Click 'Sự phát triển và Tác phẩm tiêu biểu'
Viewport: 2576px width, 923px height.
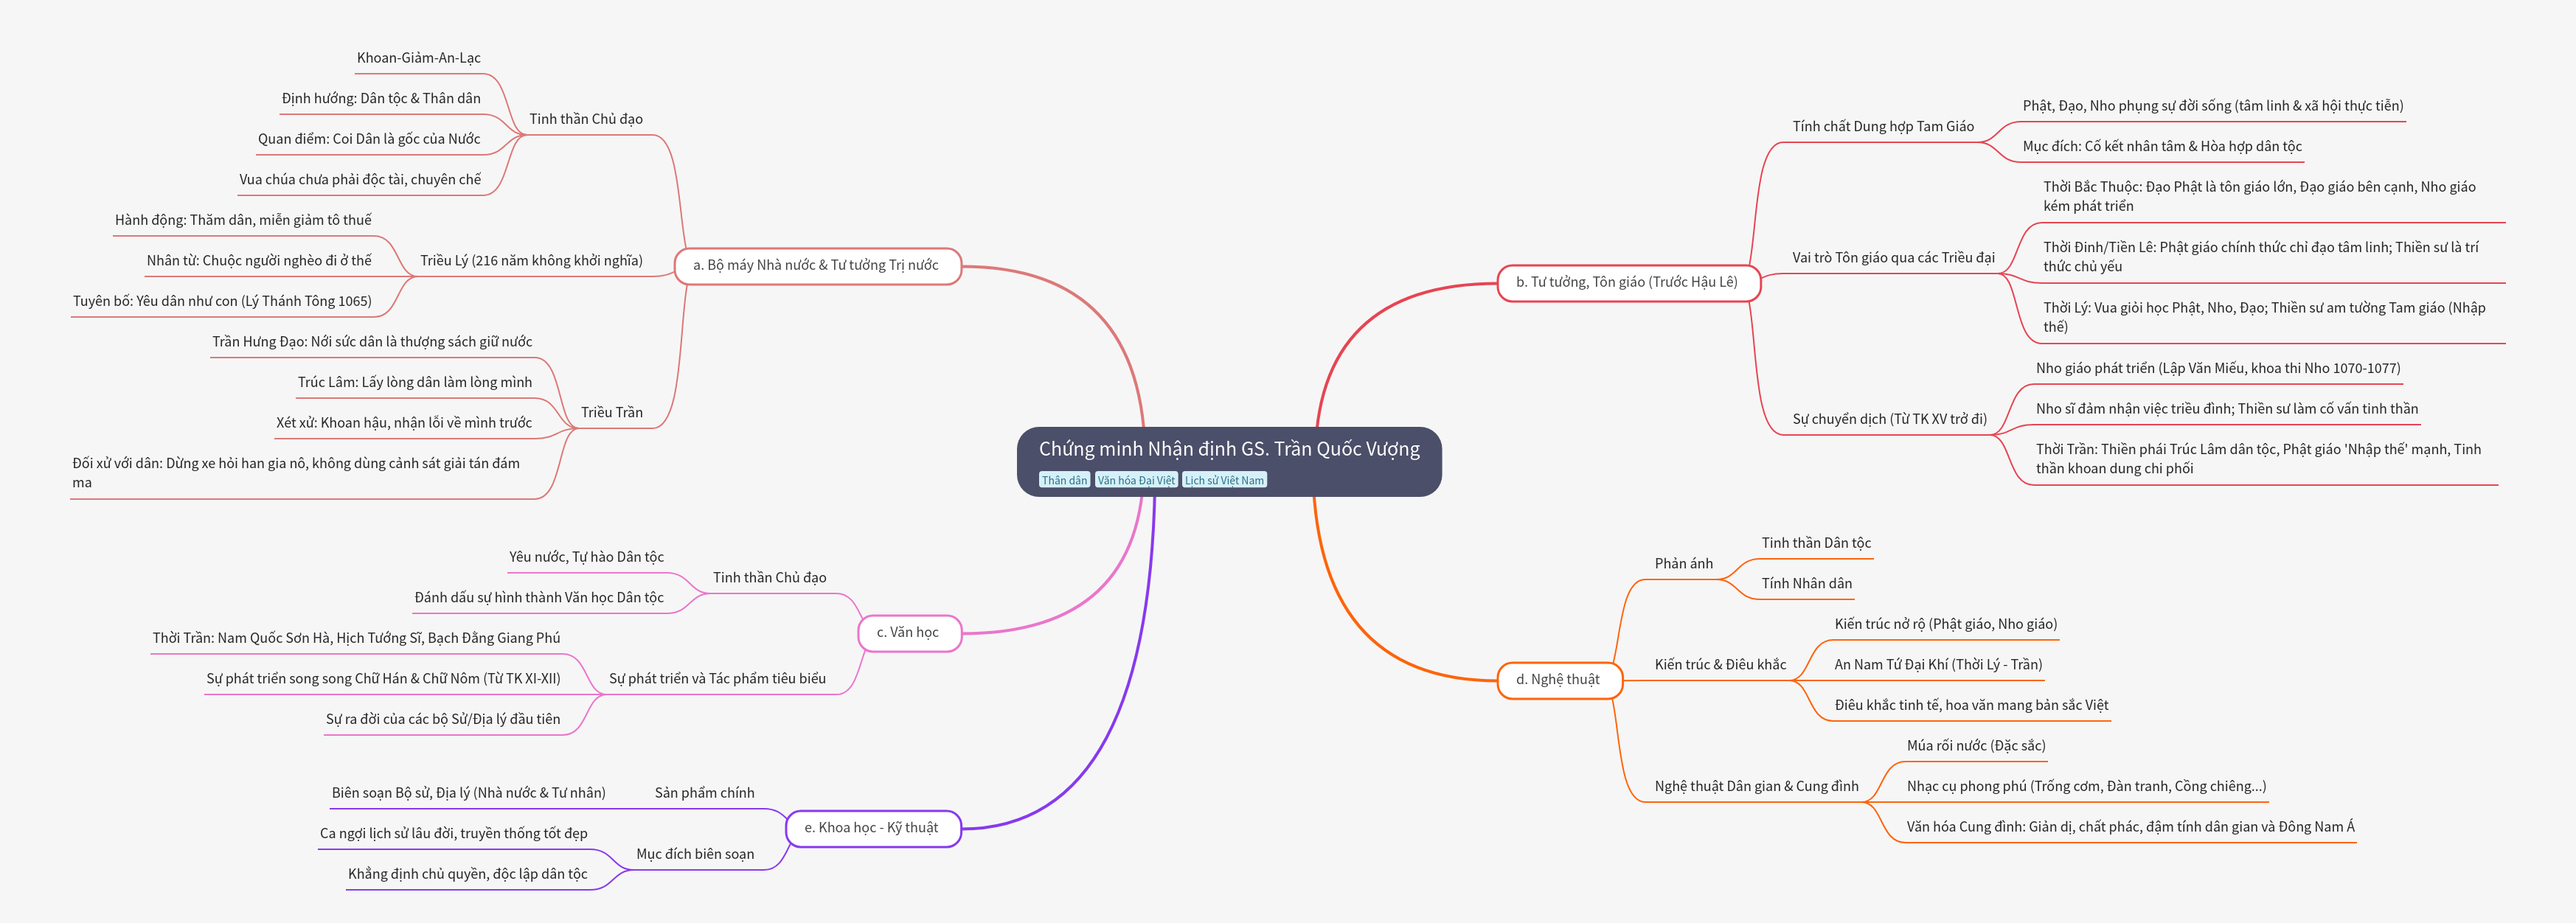717,678
